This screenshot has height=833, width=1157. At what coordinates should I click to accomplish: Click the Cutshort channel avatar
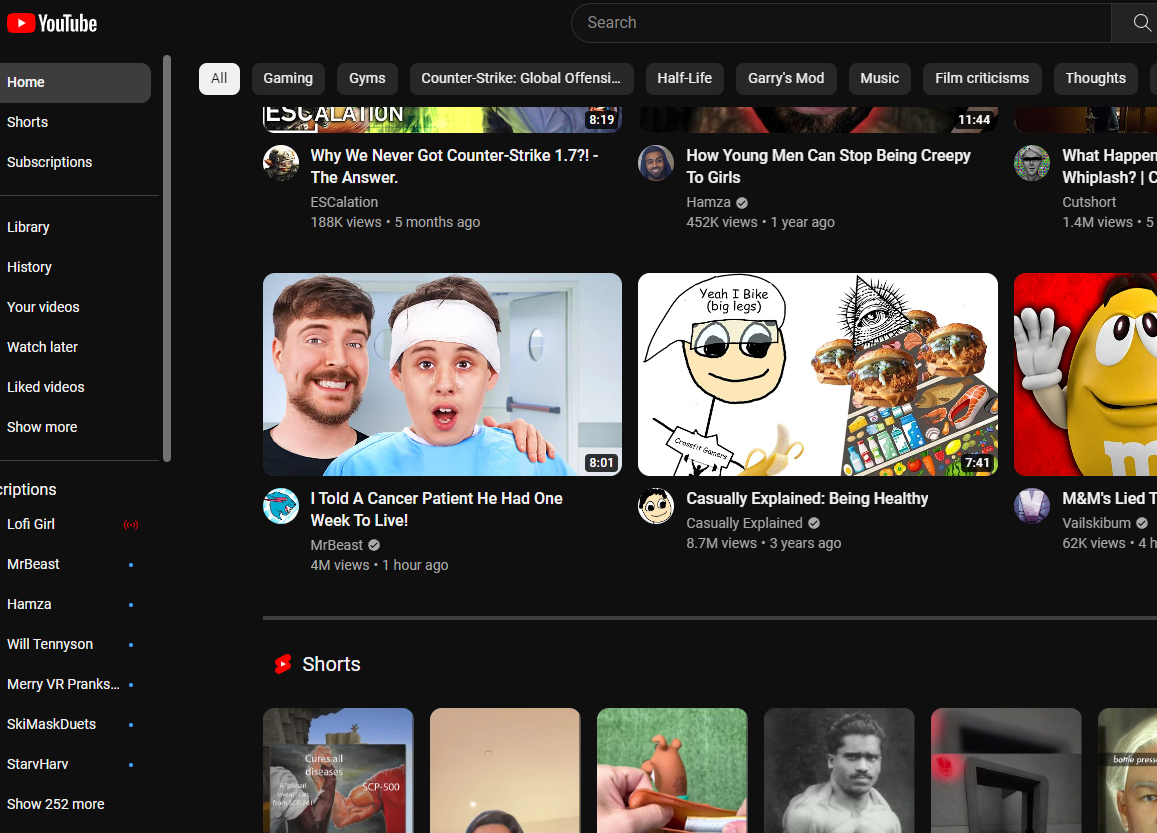pos(1032,163)
